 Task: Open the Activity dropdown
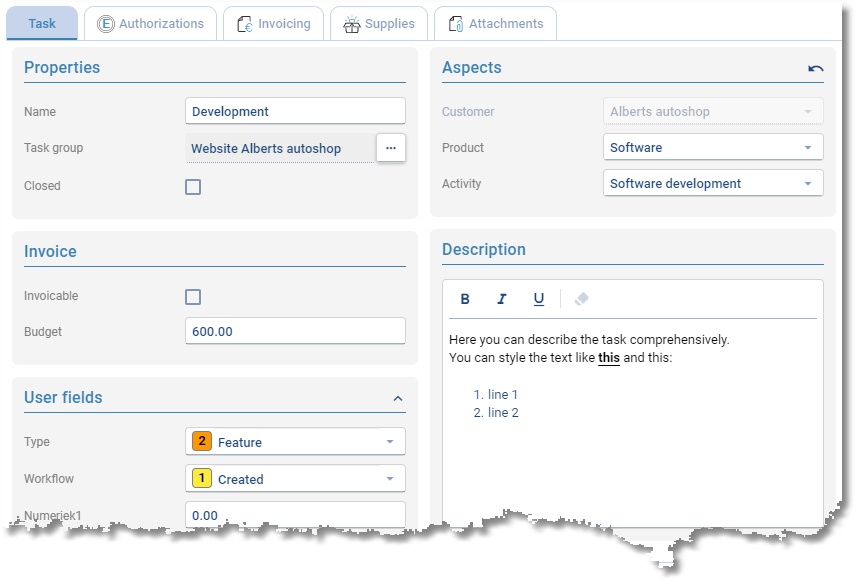(713, 183)
